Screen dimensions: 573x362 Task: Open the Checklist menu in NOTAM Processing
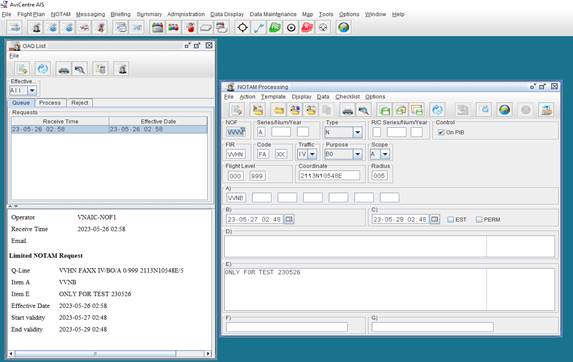tap(348, 97)
